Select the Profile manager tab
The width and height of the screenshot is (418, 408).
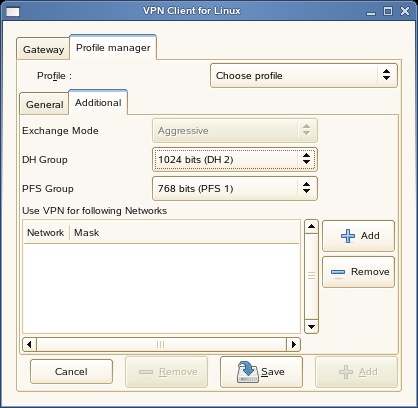pyautogui.click(x=113, y=48)
